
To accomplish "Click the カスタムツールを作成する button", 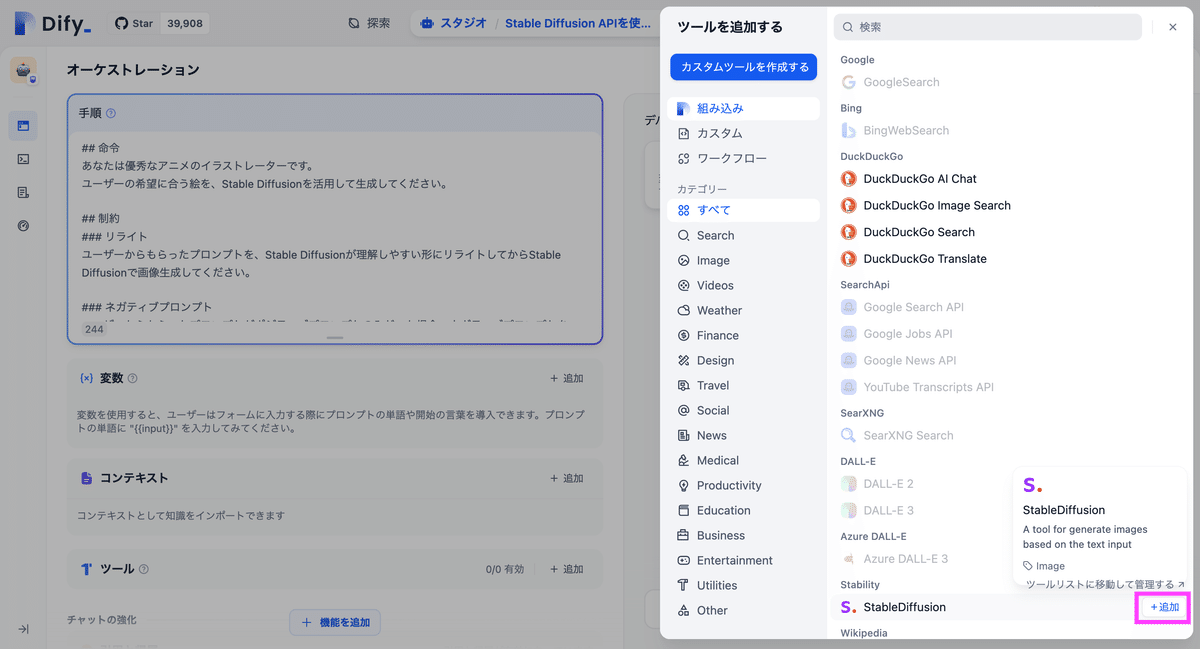I will [x=743, y=67].
